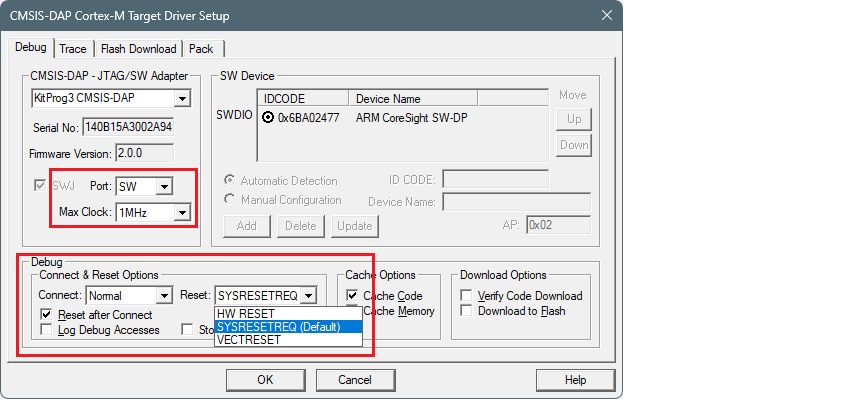Image resolution: width=849 pixels, height=403 pixels.
Task: Toggle the Cache Code checkbox
Action: 352,296
